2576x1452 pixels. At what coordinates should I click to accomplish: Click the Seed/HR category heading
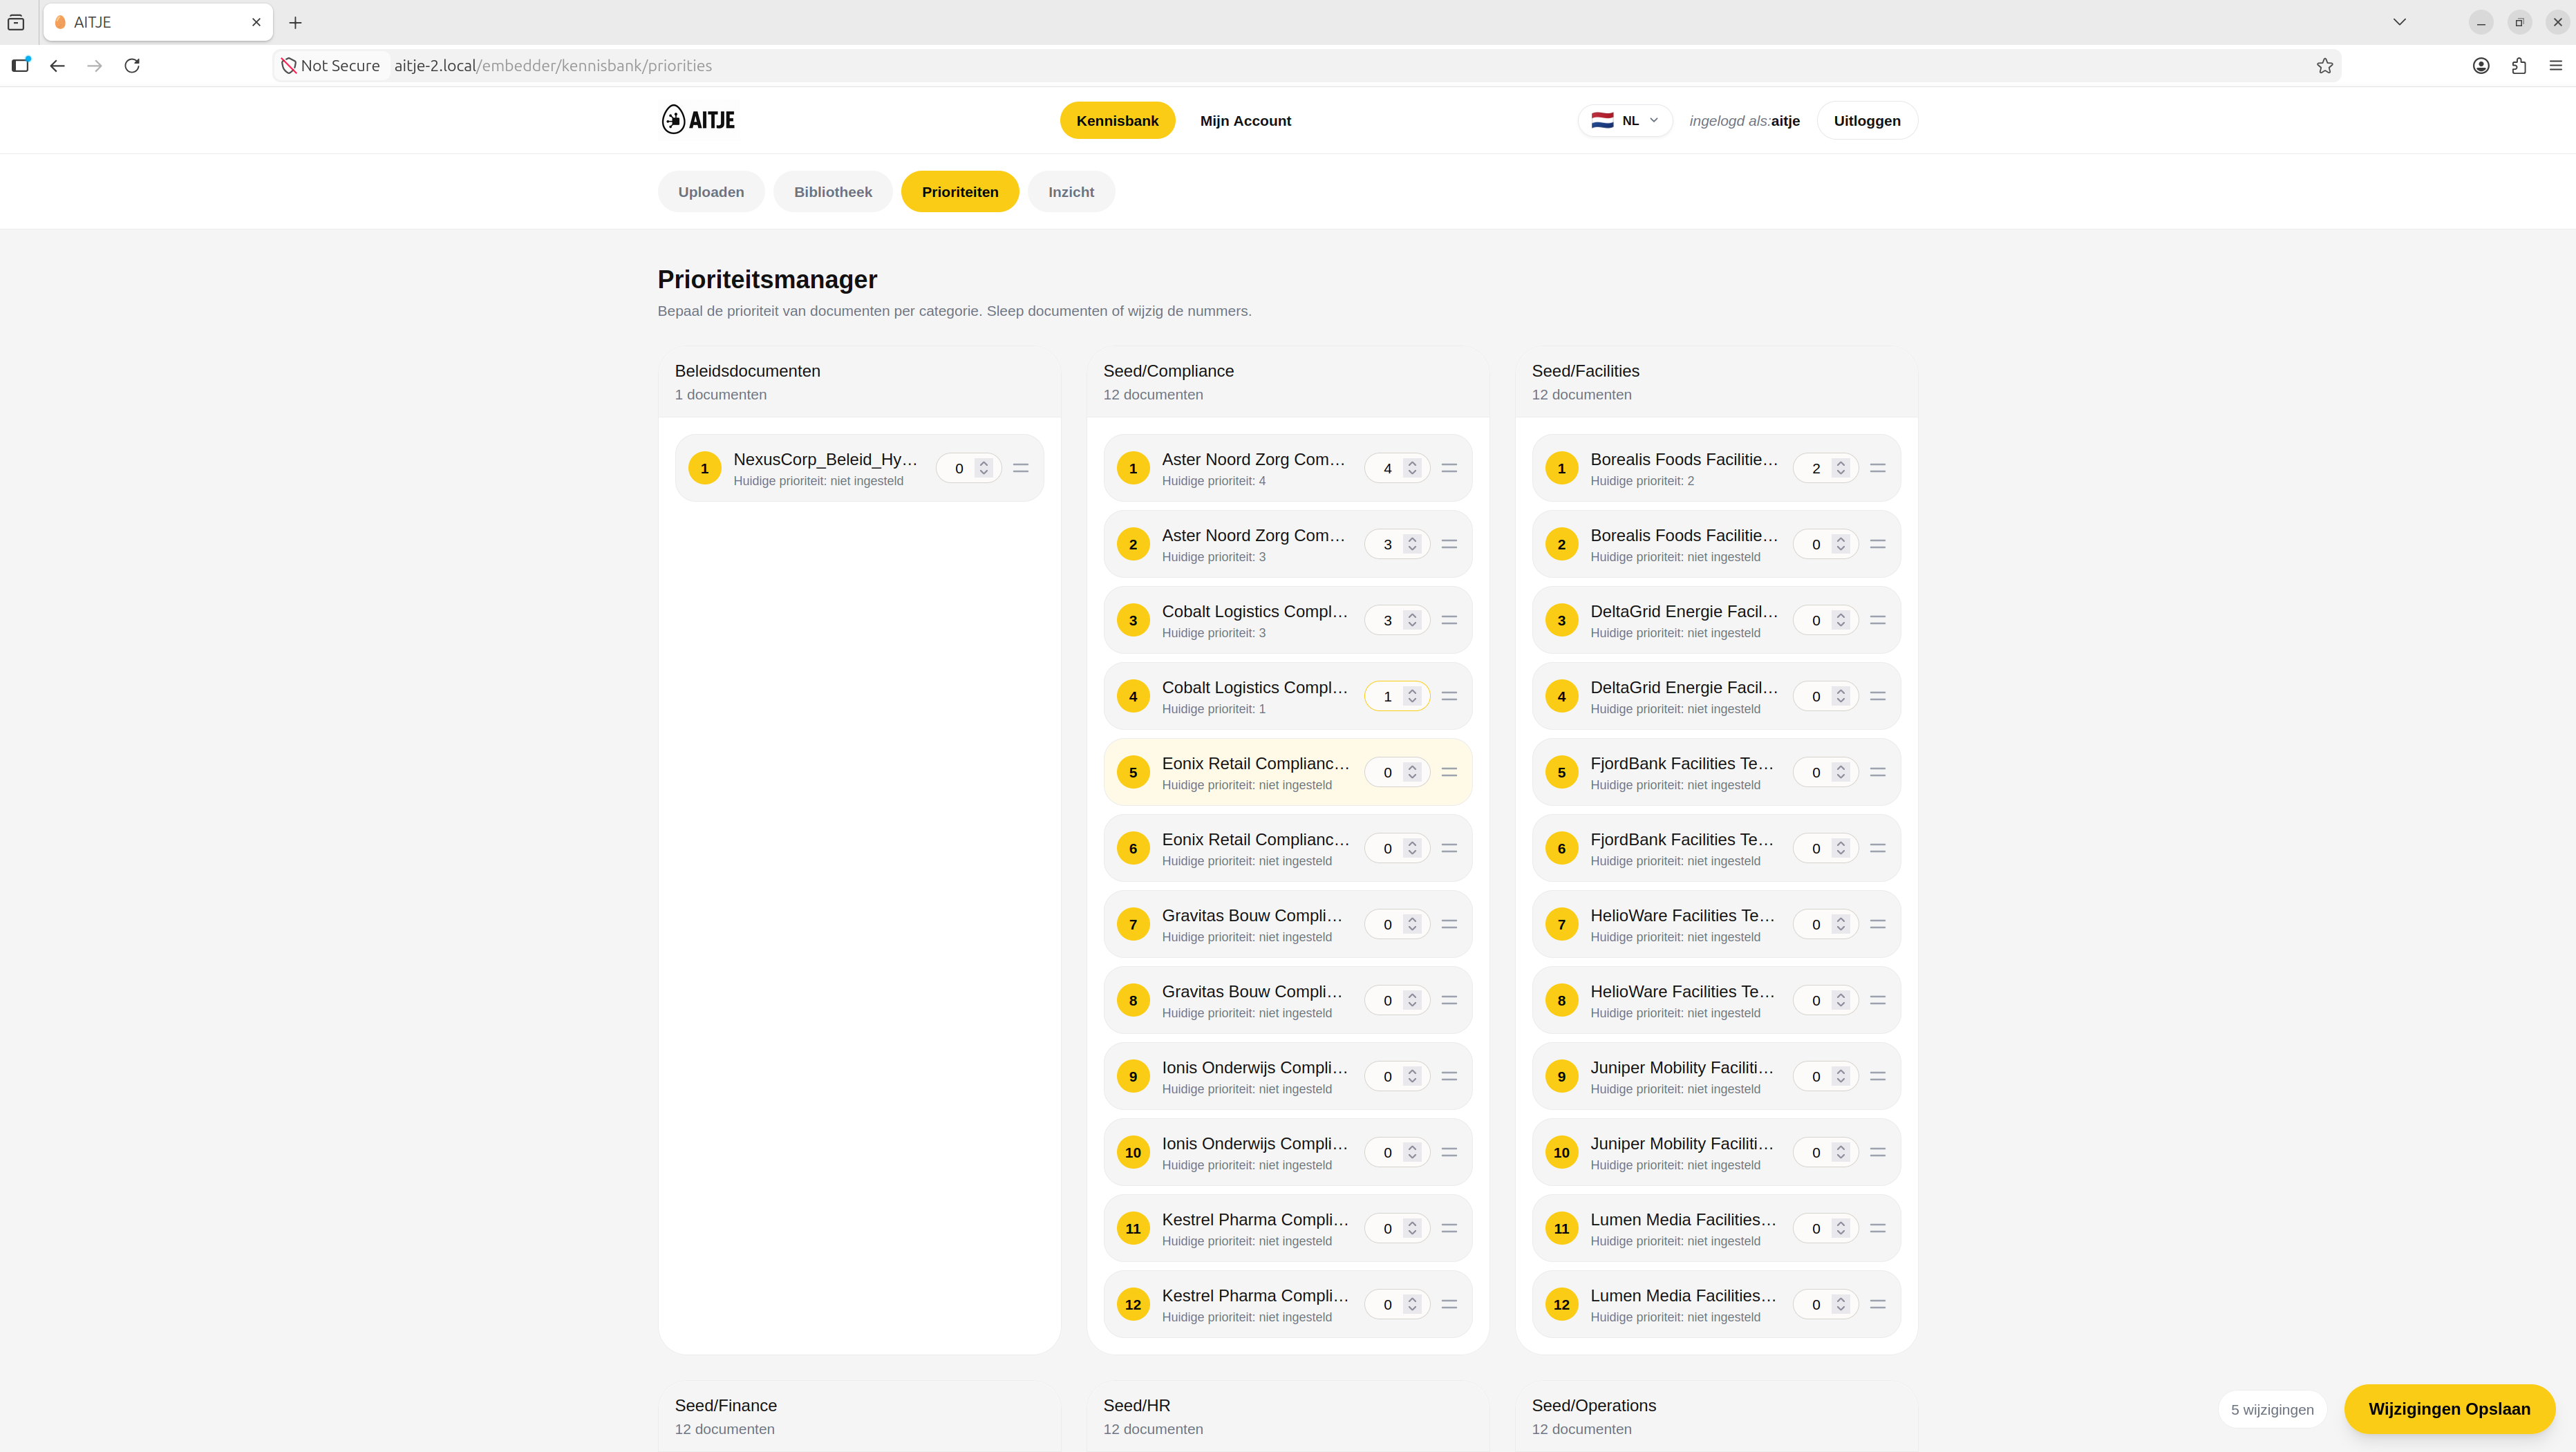click(1136, 1405)
